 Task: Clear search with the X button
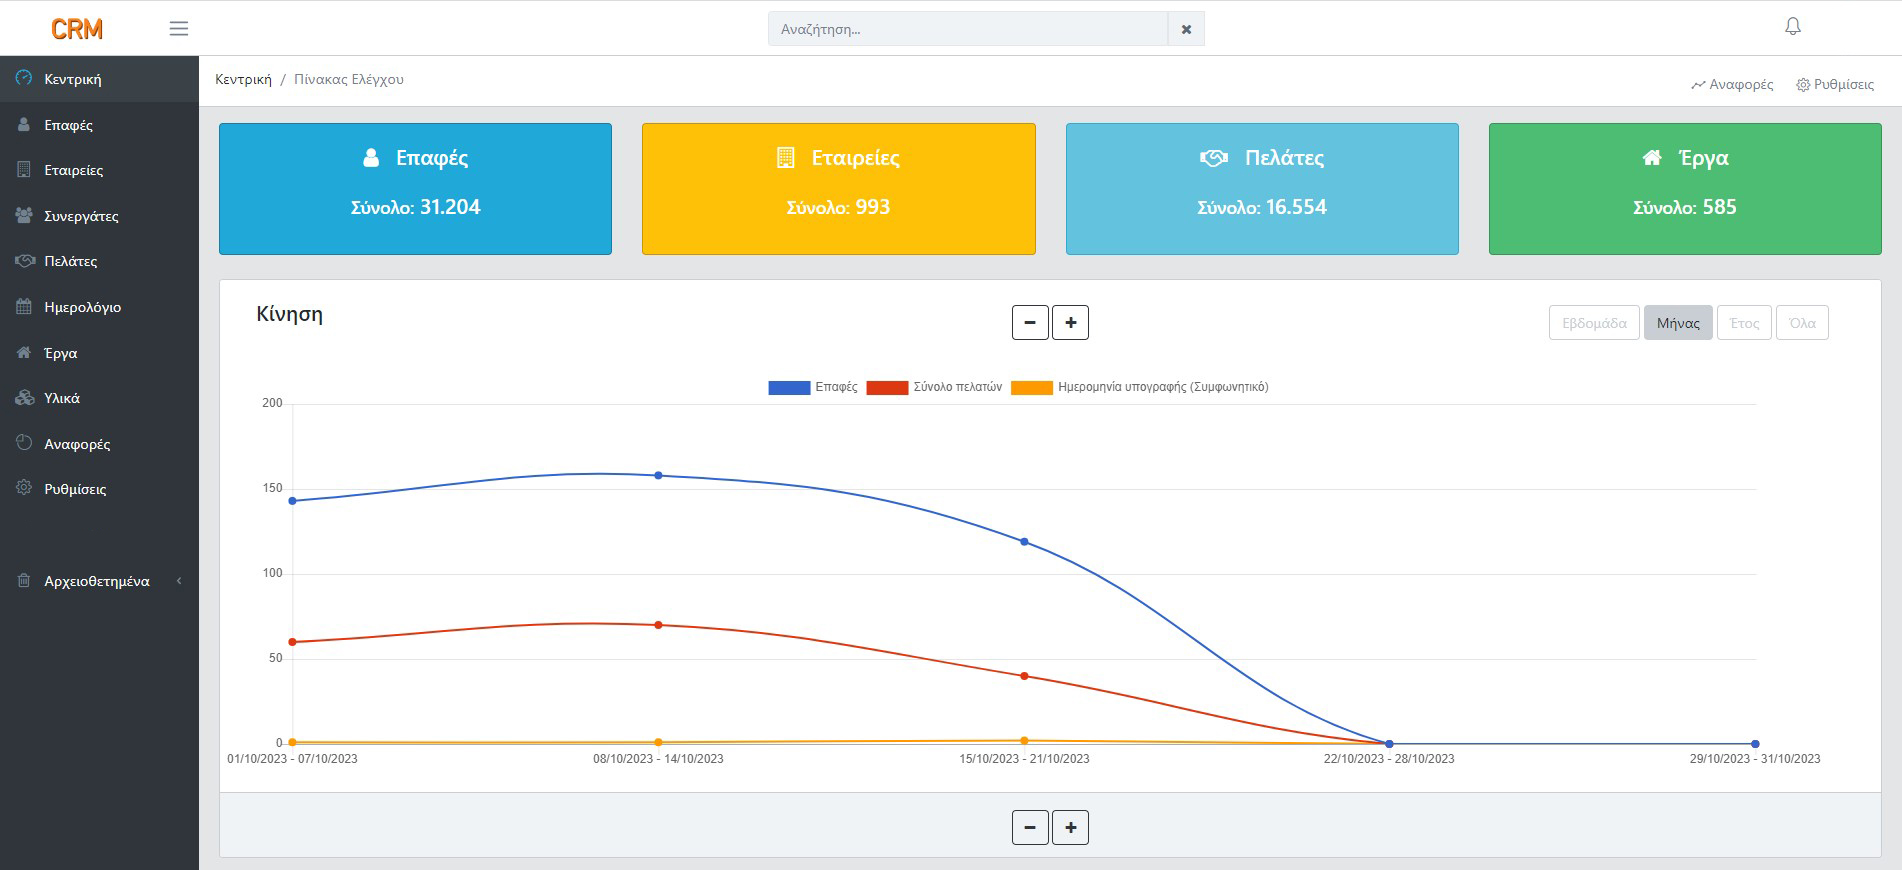click(x=1186, y=29)
